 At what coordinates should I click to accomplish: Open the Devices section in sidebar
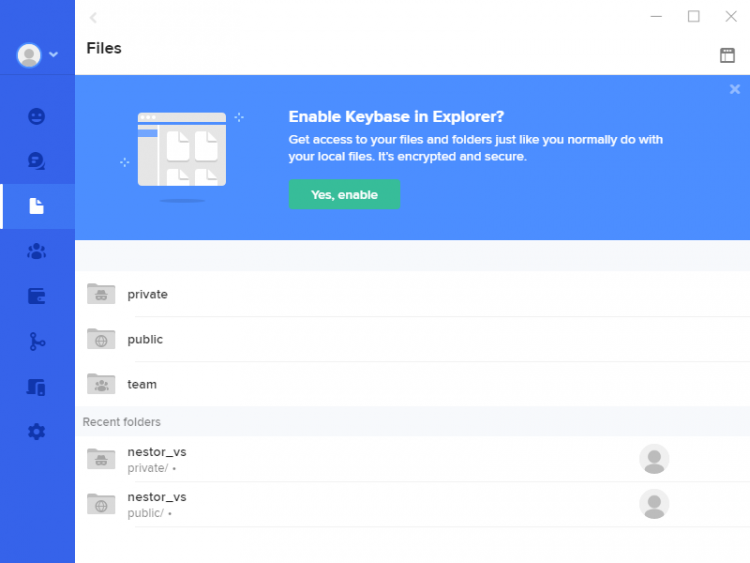pos(37,387)
